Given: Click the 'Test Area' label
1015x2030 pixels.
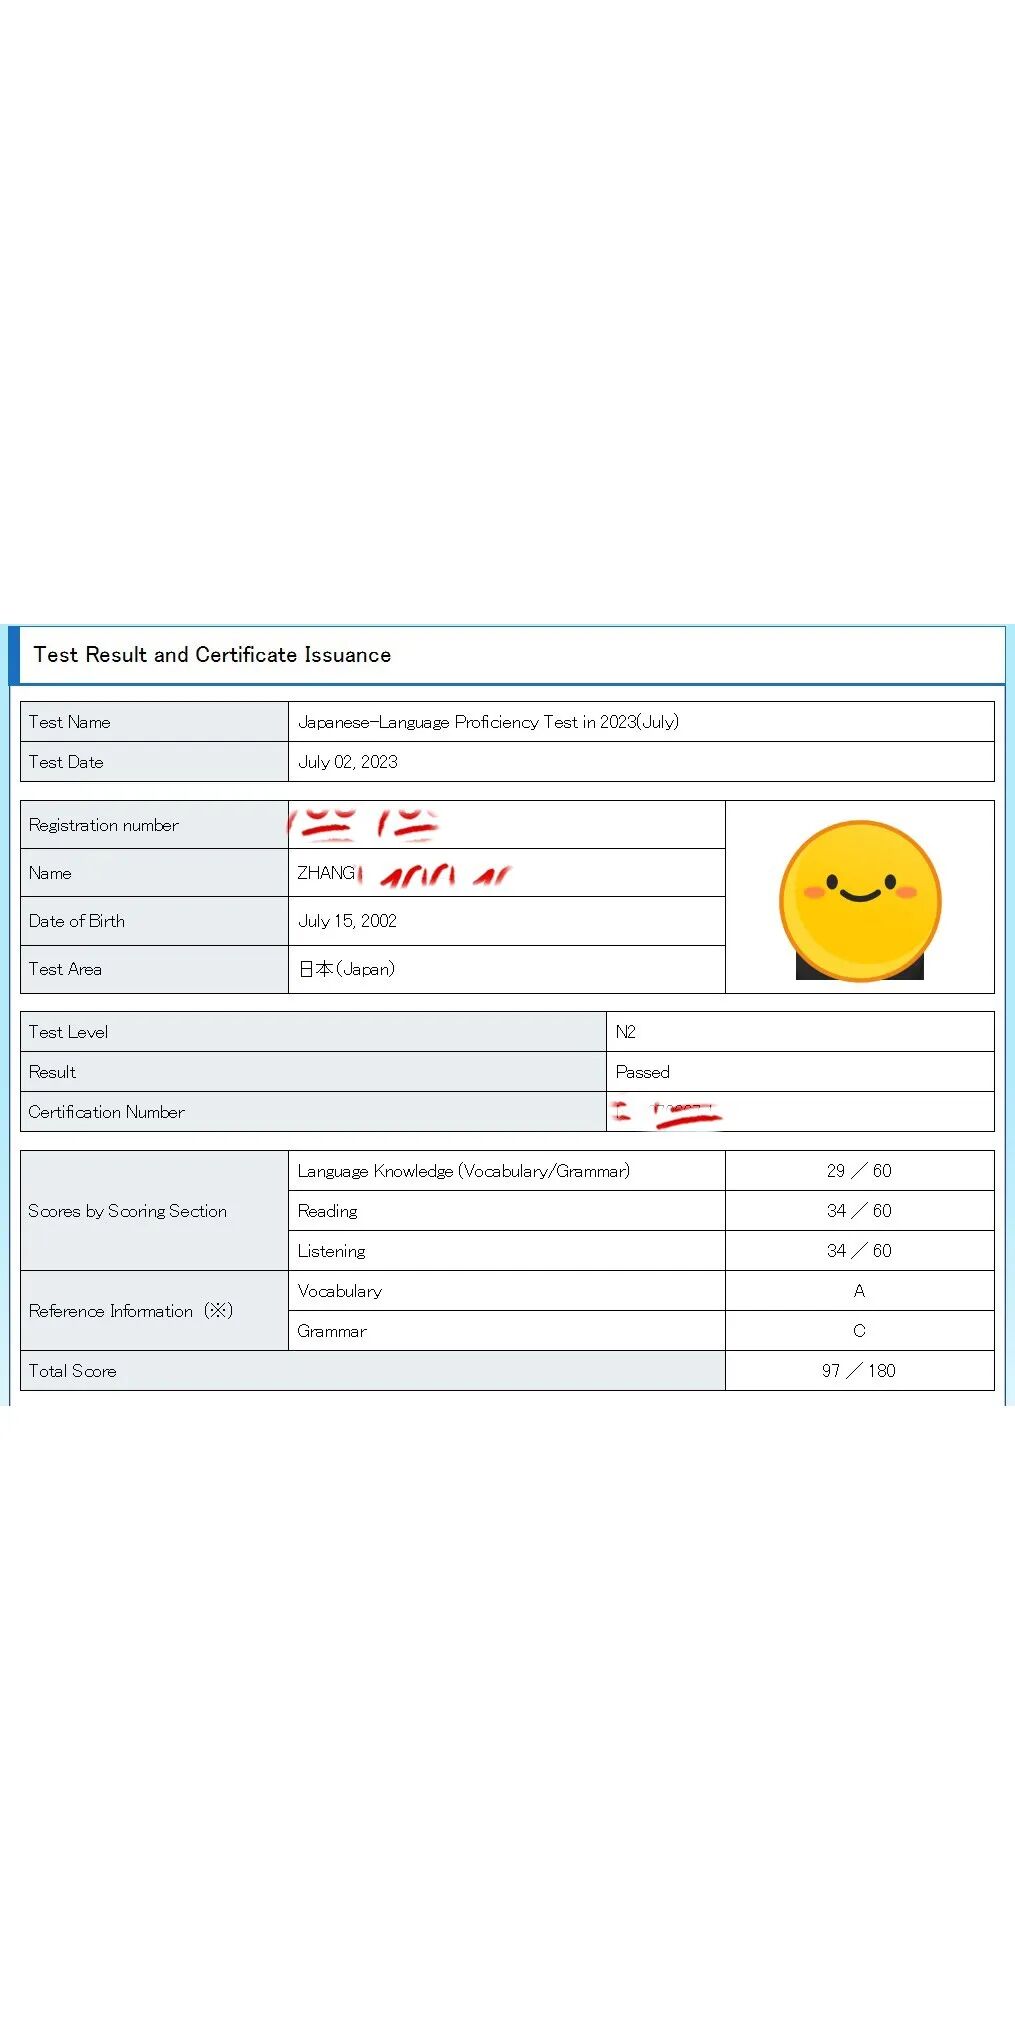Looking at the screenshot, I should (65, 969).
